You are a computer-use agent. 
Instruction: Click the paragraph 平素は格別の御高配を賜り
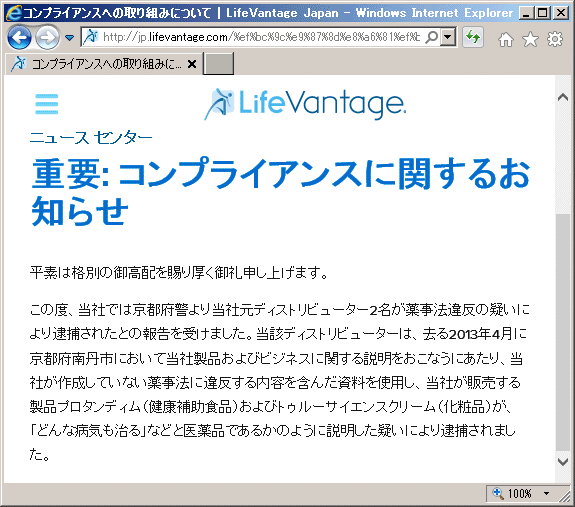coord(179,273)
